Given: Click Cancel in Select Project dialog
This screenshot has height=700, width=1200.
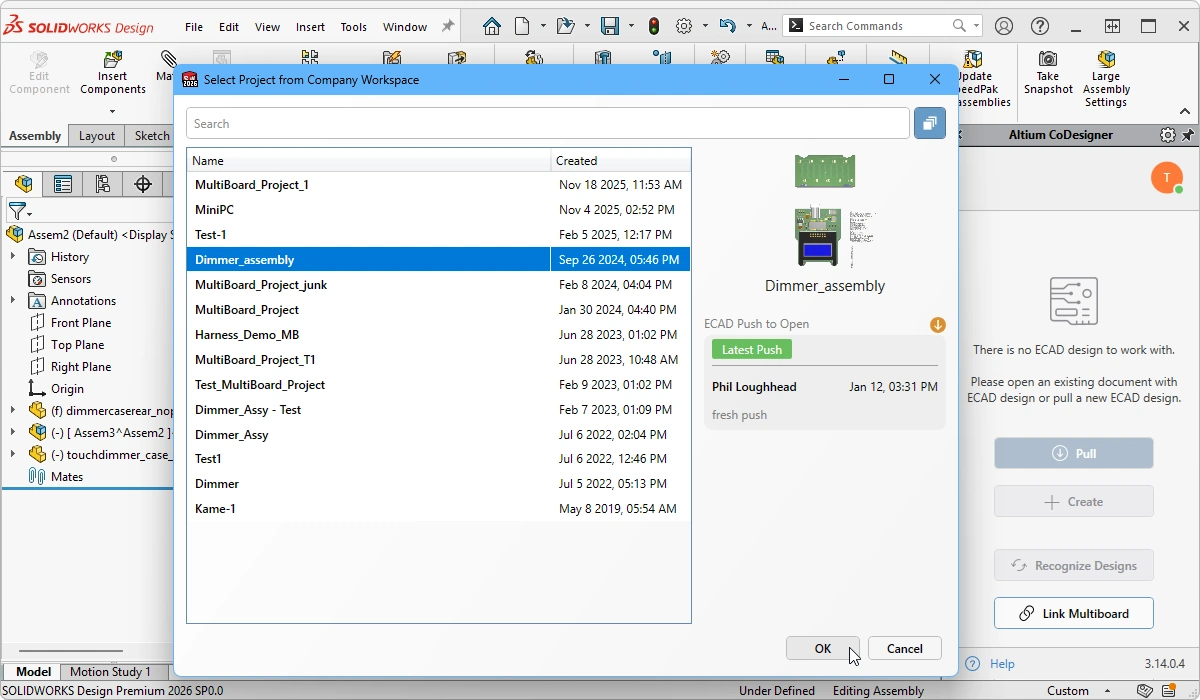Looking at the screenshot, I should 904,648.
